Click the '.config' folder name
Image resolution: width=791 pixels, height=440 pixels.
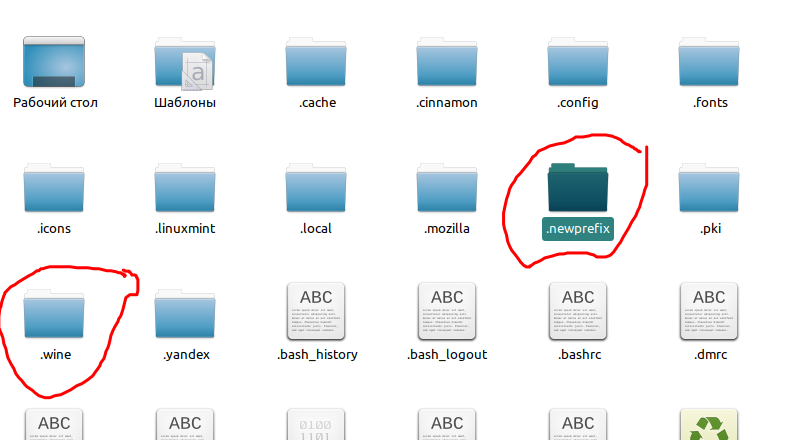578,102
